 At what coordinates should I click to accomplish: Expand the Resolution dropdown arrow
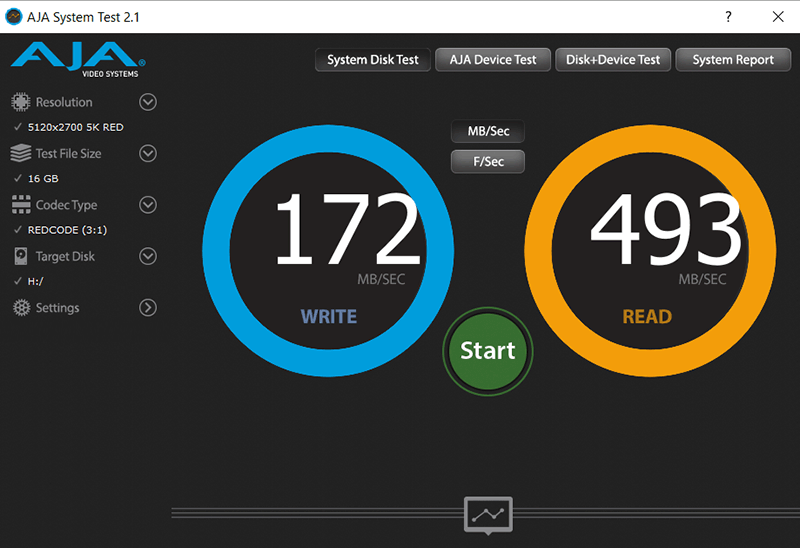pyautogui.click(x=148, y=102)
